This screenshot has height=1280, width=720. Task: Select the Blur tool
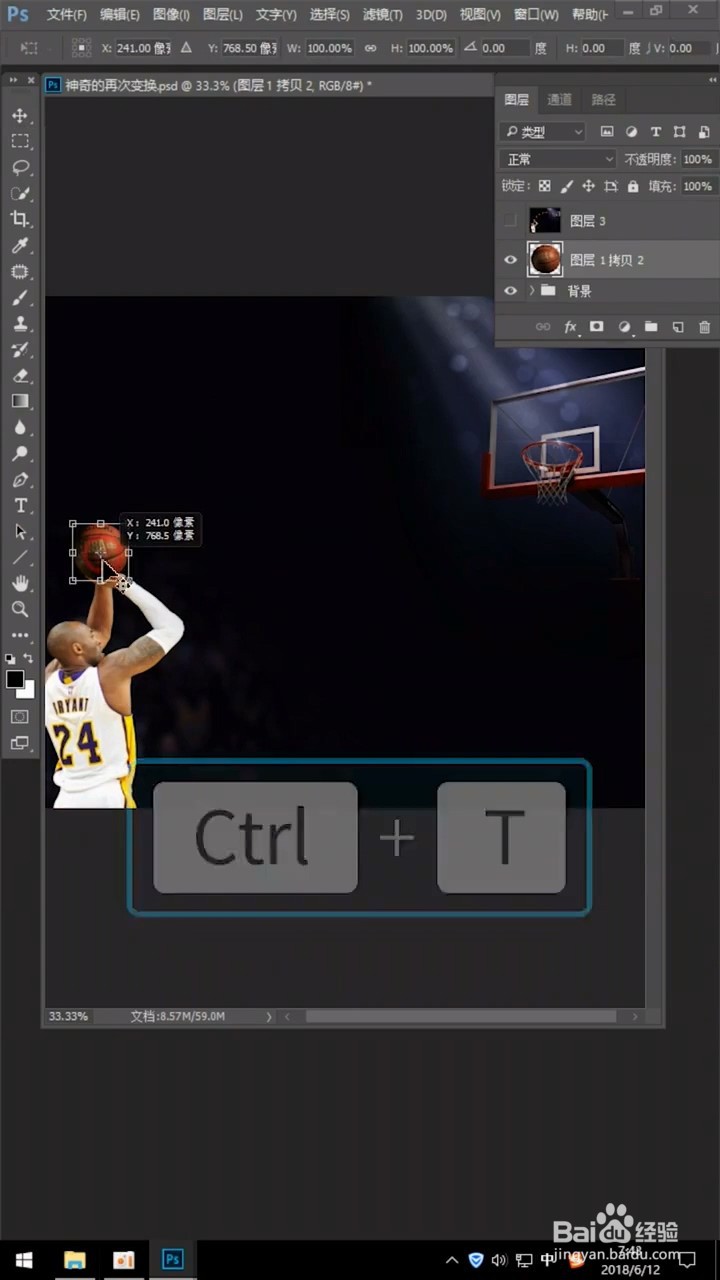pyautogui.click(x=20, y=428)
